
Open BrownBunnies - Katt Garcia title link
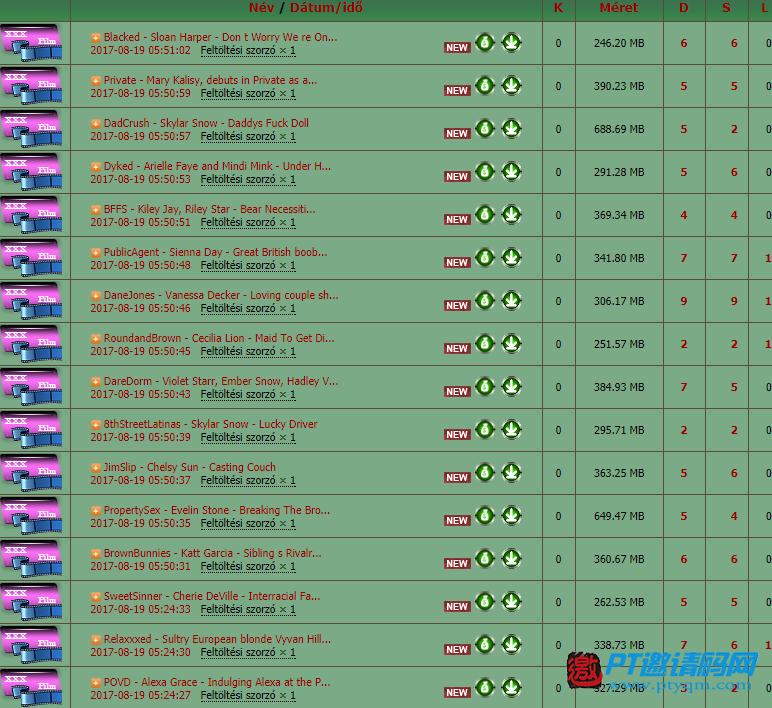click(x=213, y=553)
